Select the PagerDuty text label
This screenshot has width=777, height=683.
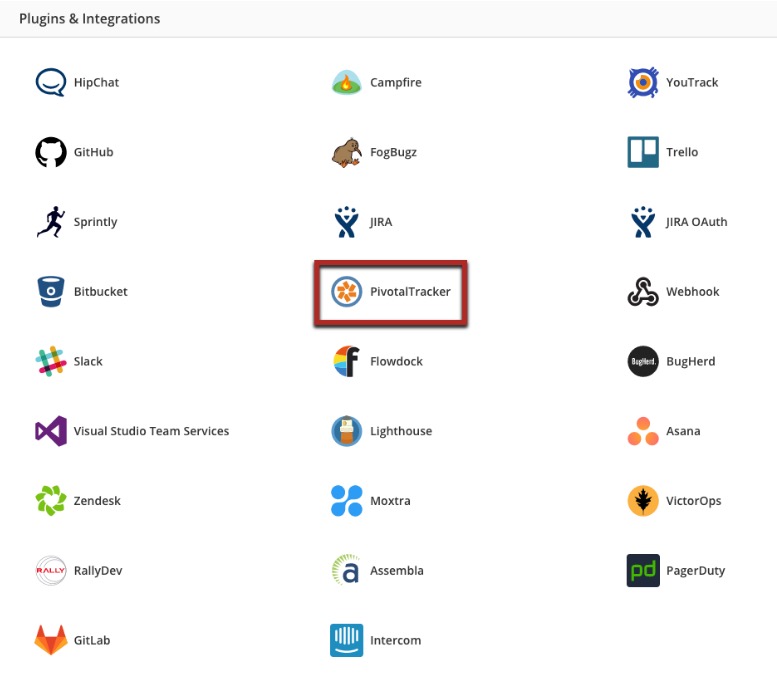(695, 571)
